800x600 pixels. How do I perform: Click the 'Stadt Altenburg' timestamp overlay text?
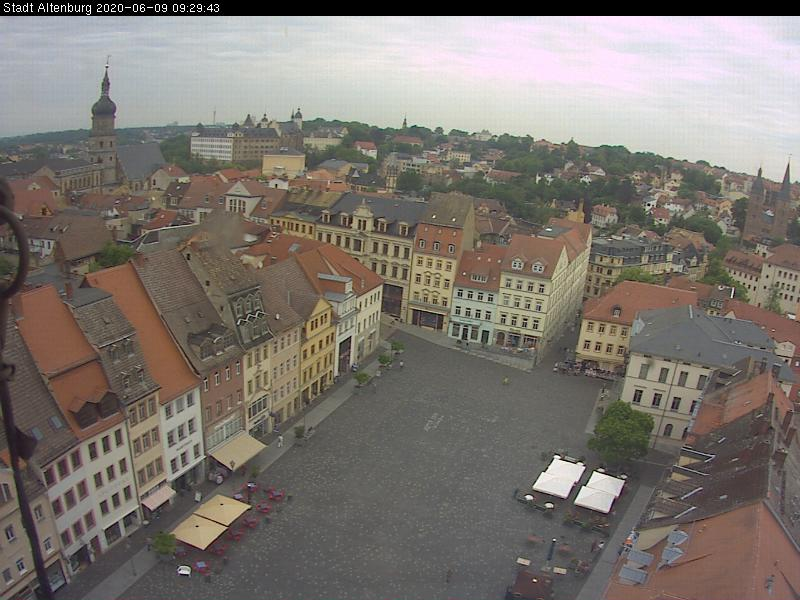coord(111,8)
